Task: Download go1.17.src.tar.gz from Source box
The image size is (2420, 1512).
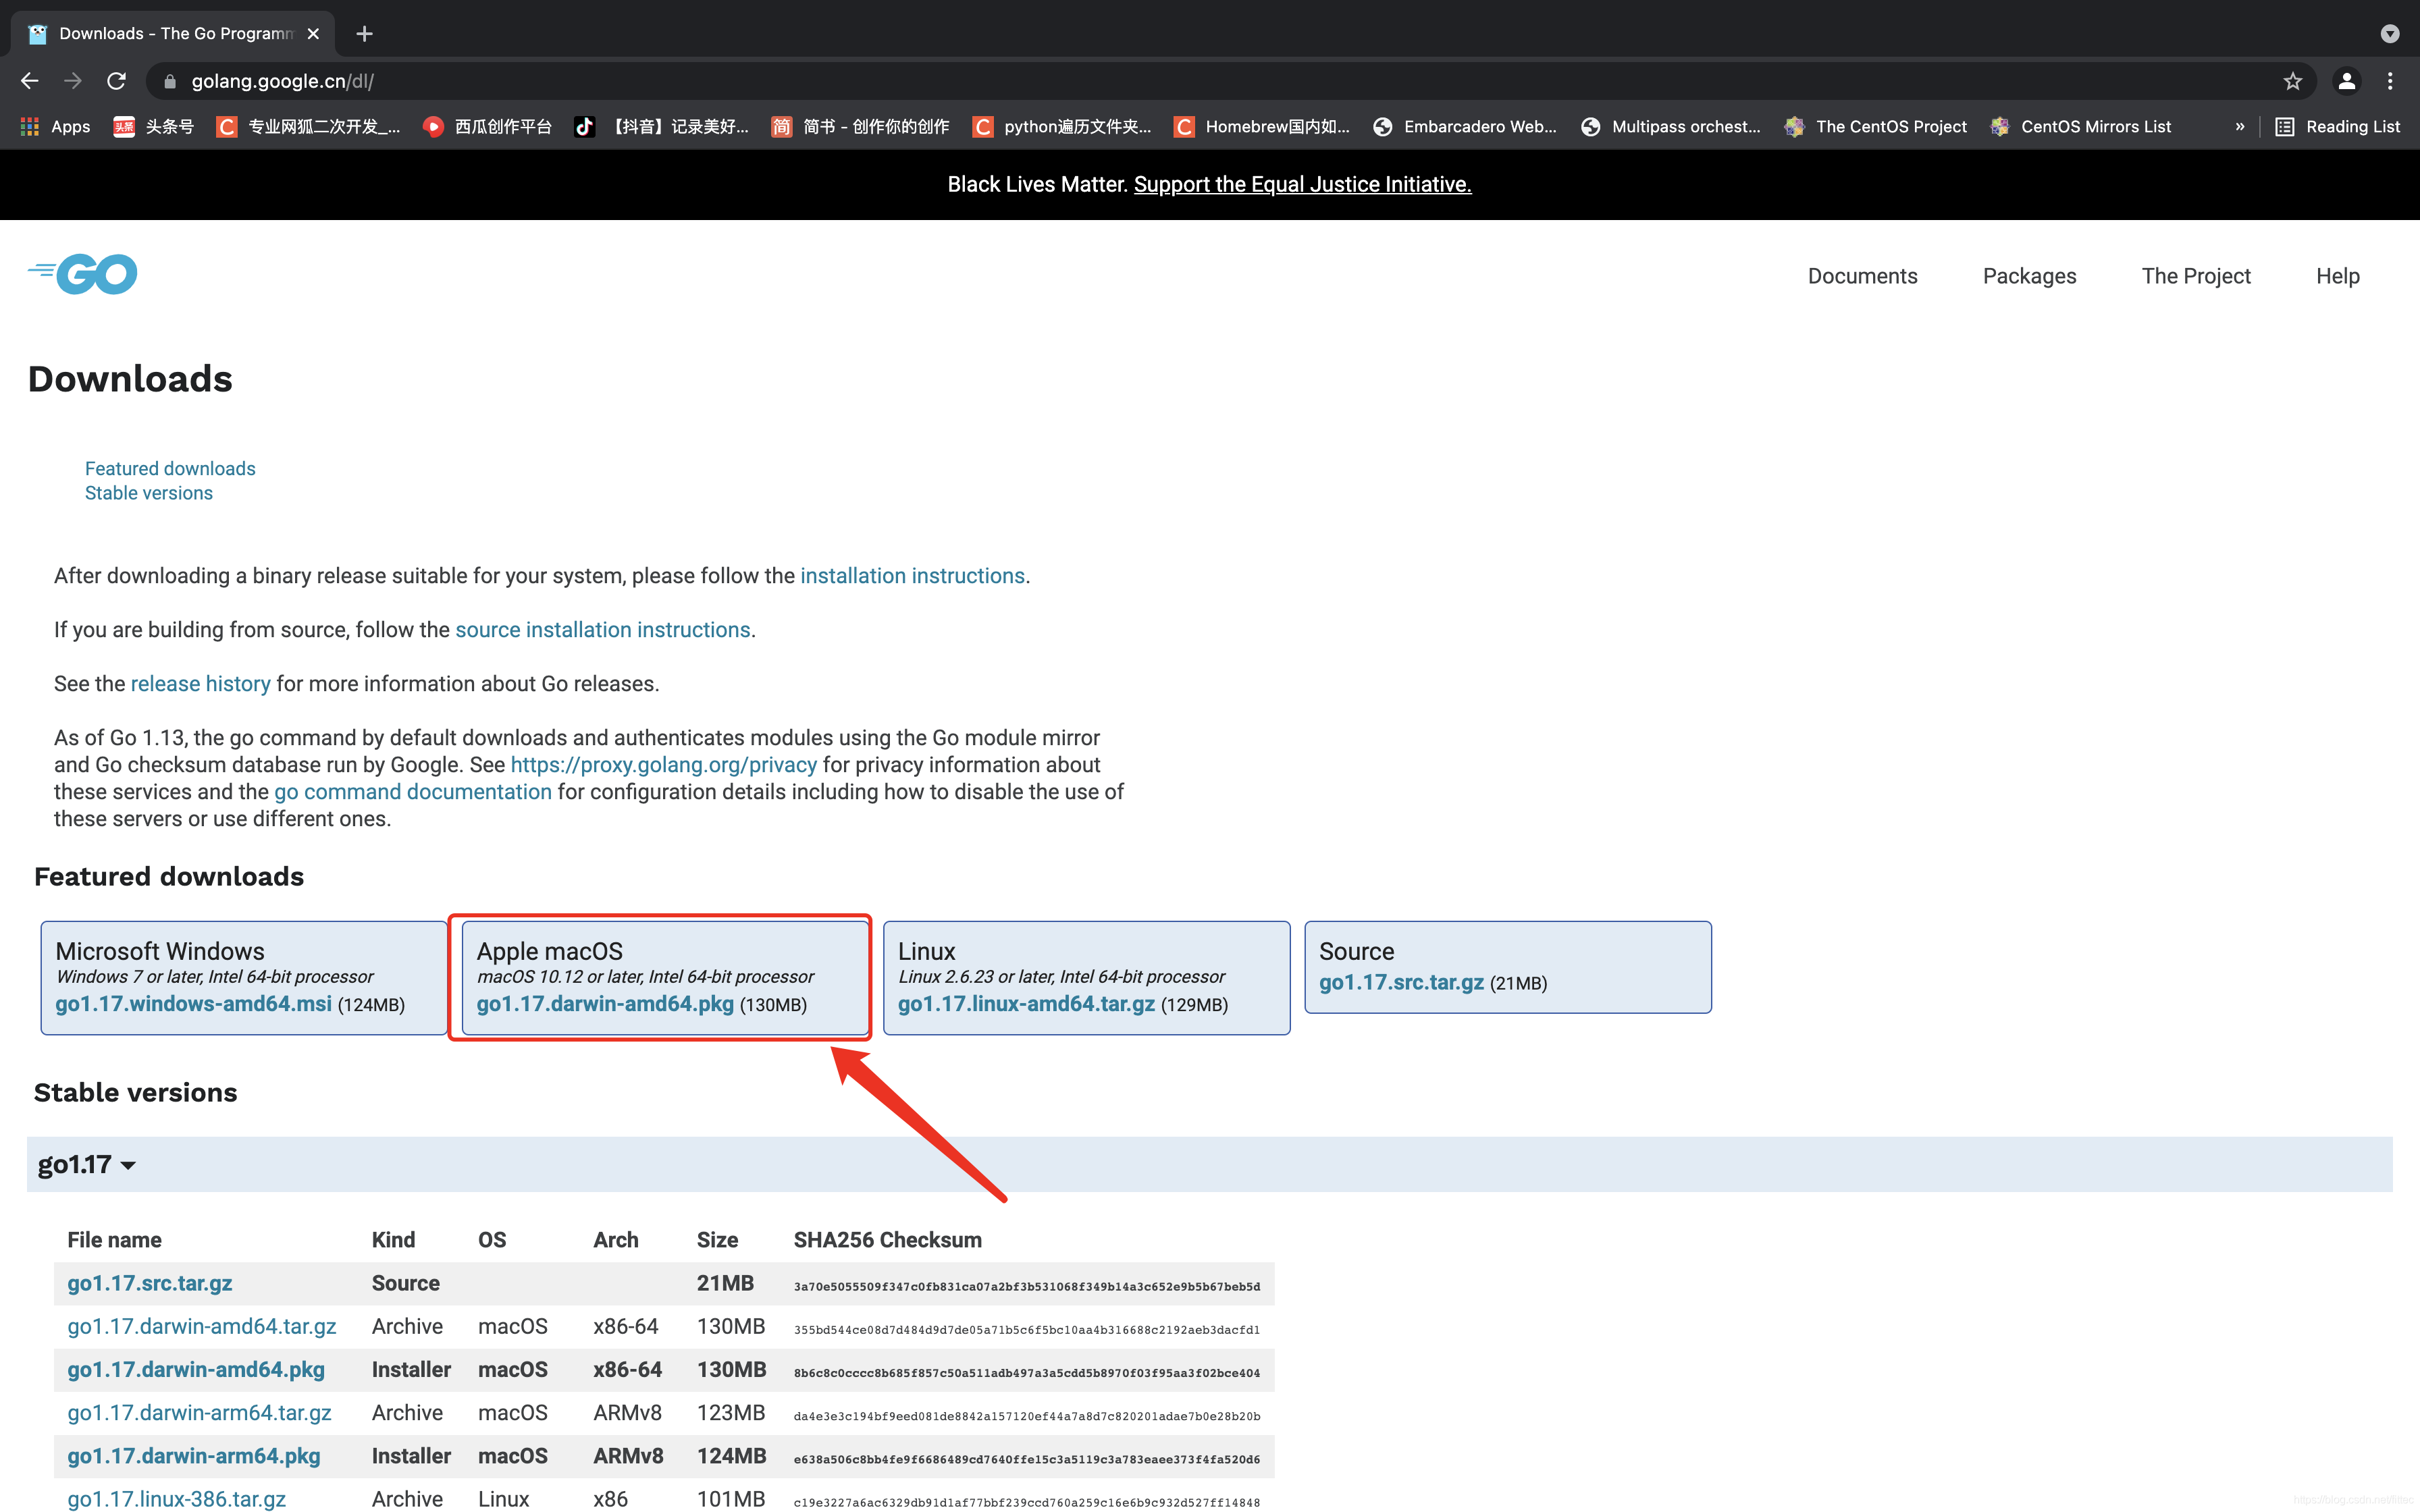Action: tap(1401, 982)
